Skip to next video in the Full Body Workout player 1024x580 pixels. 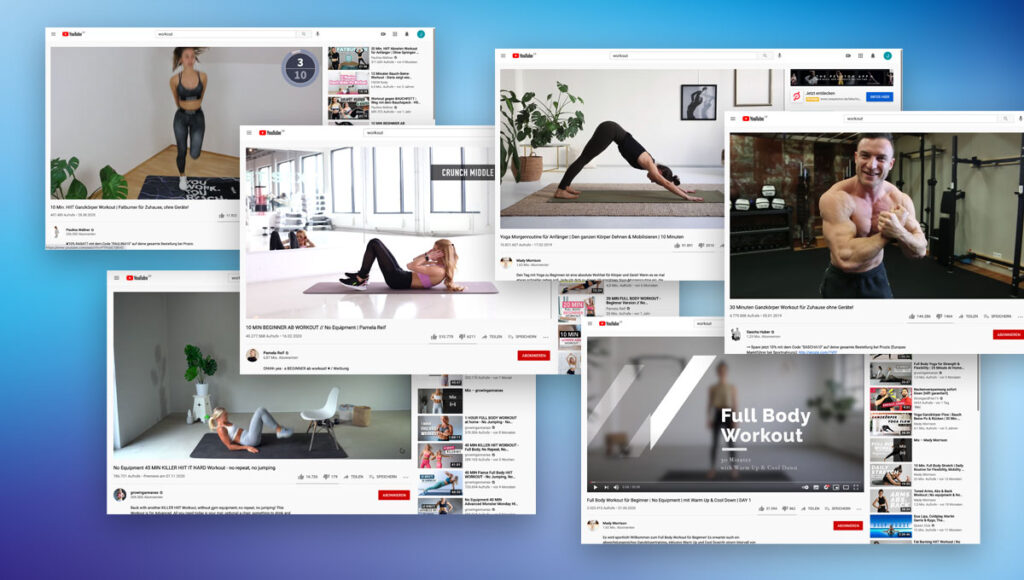[606, 487]
